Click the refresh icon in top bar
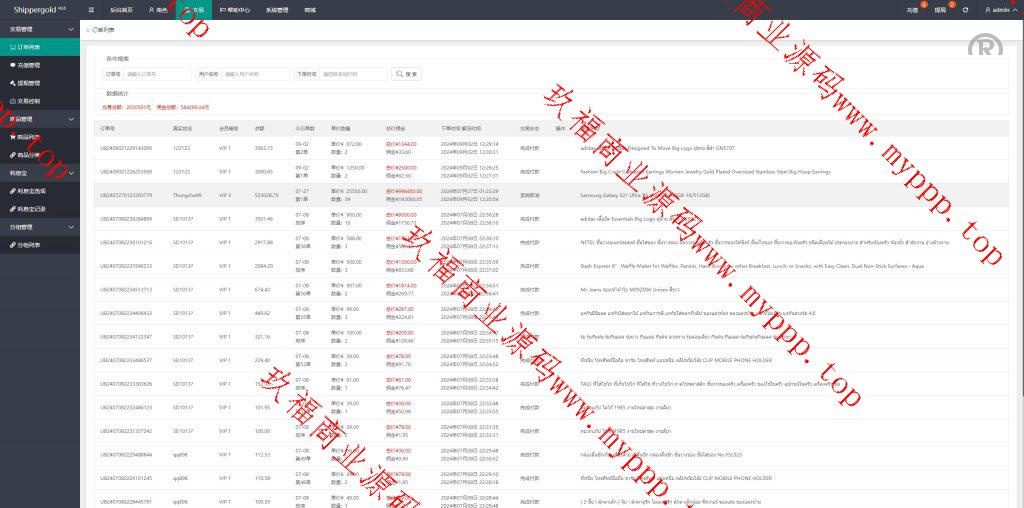 [965, 9]
